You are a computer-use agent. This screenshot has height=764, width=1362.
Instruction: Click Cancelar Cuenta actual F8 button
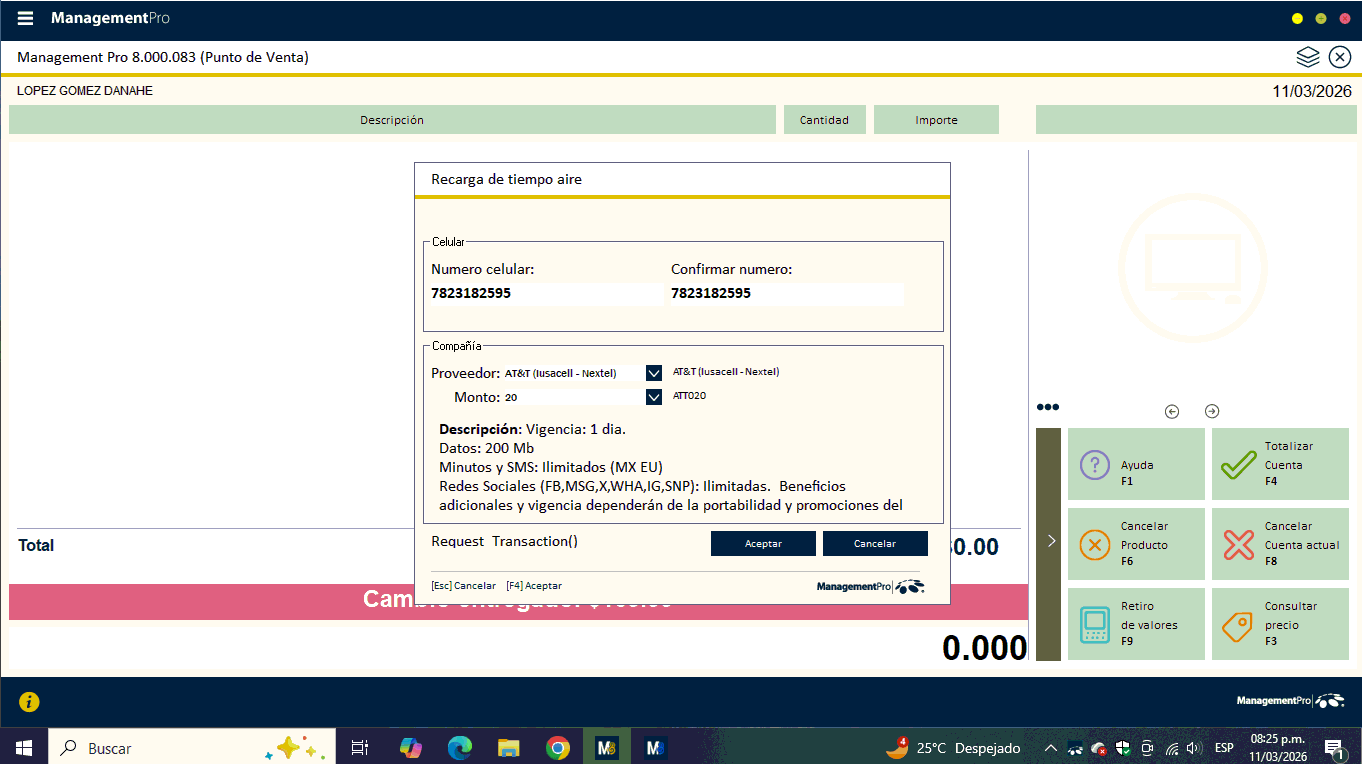(1280, 544)
